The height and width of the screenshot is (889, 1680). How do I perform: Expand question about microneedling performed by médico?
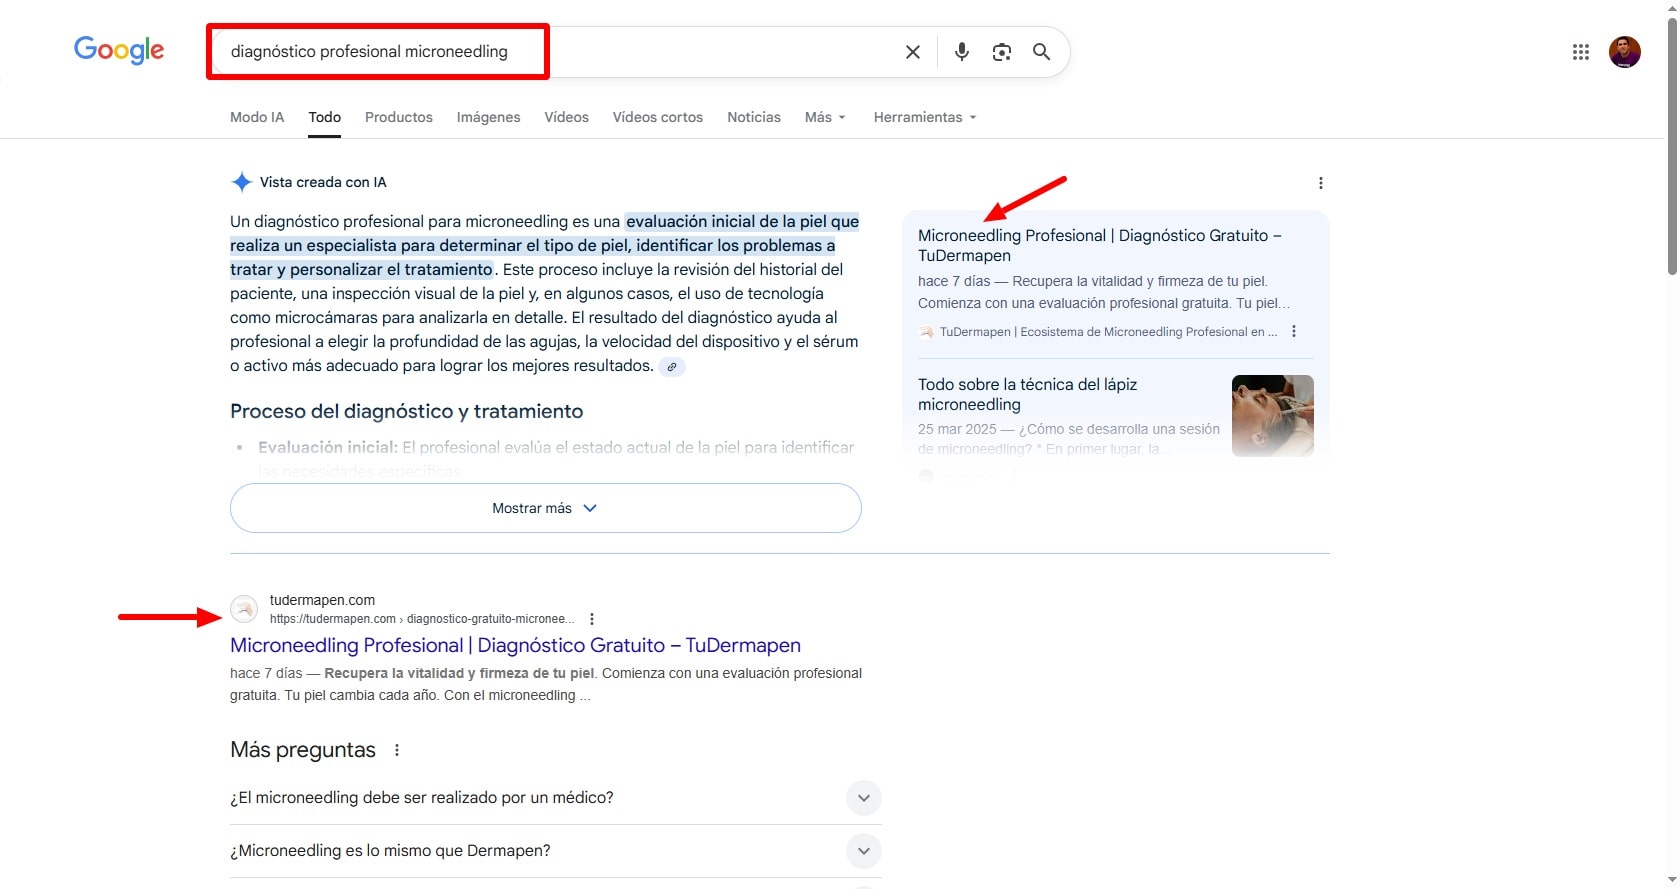point(863,798)
